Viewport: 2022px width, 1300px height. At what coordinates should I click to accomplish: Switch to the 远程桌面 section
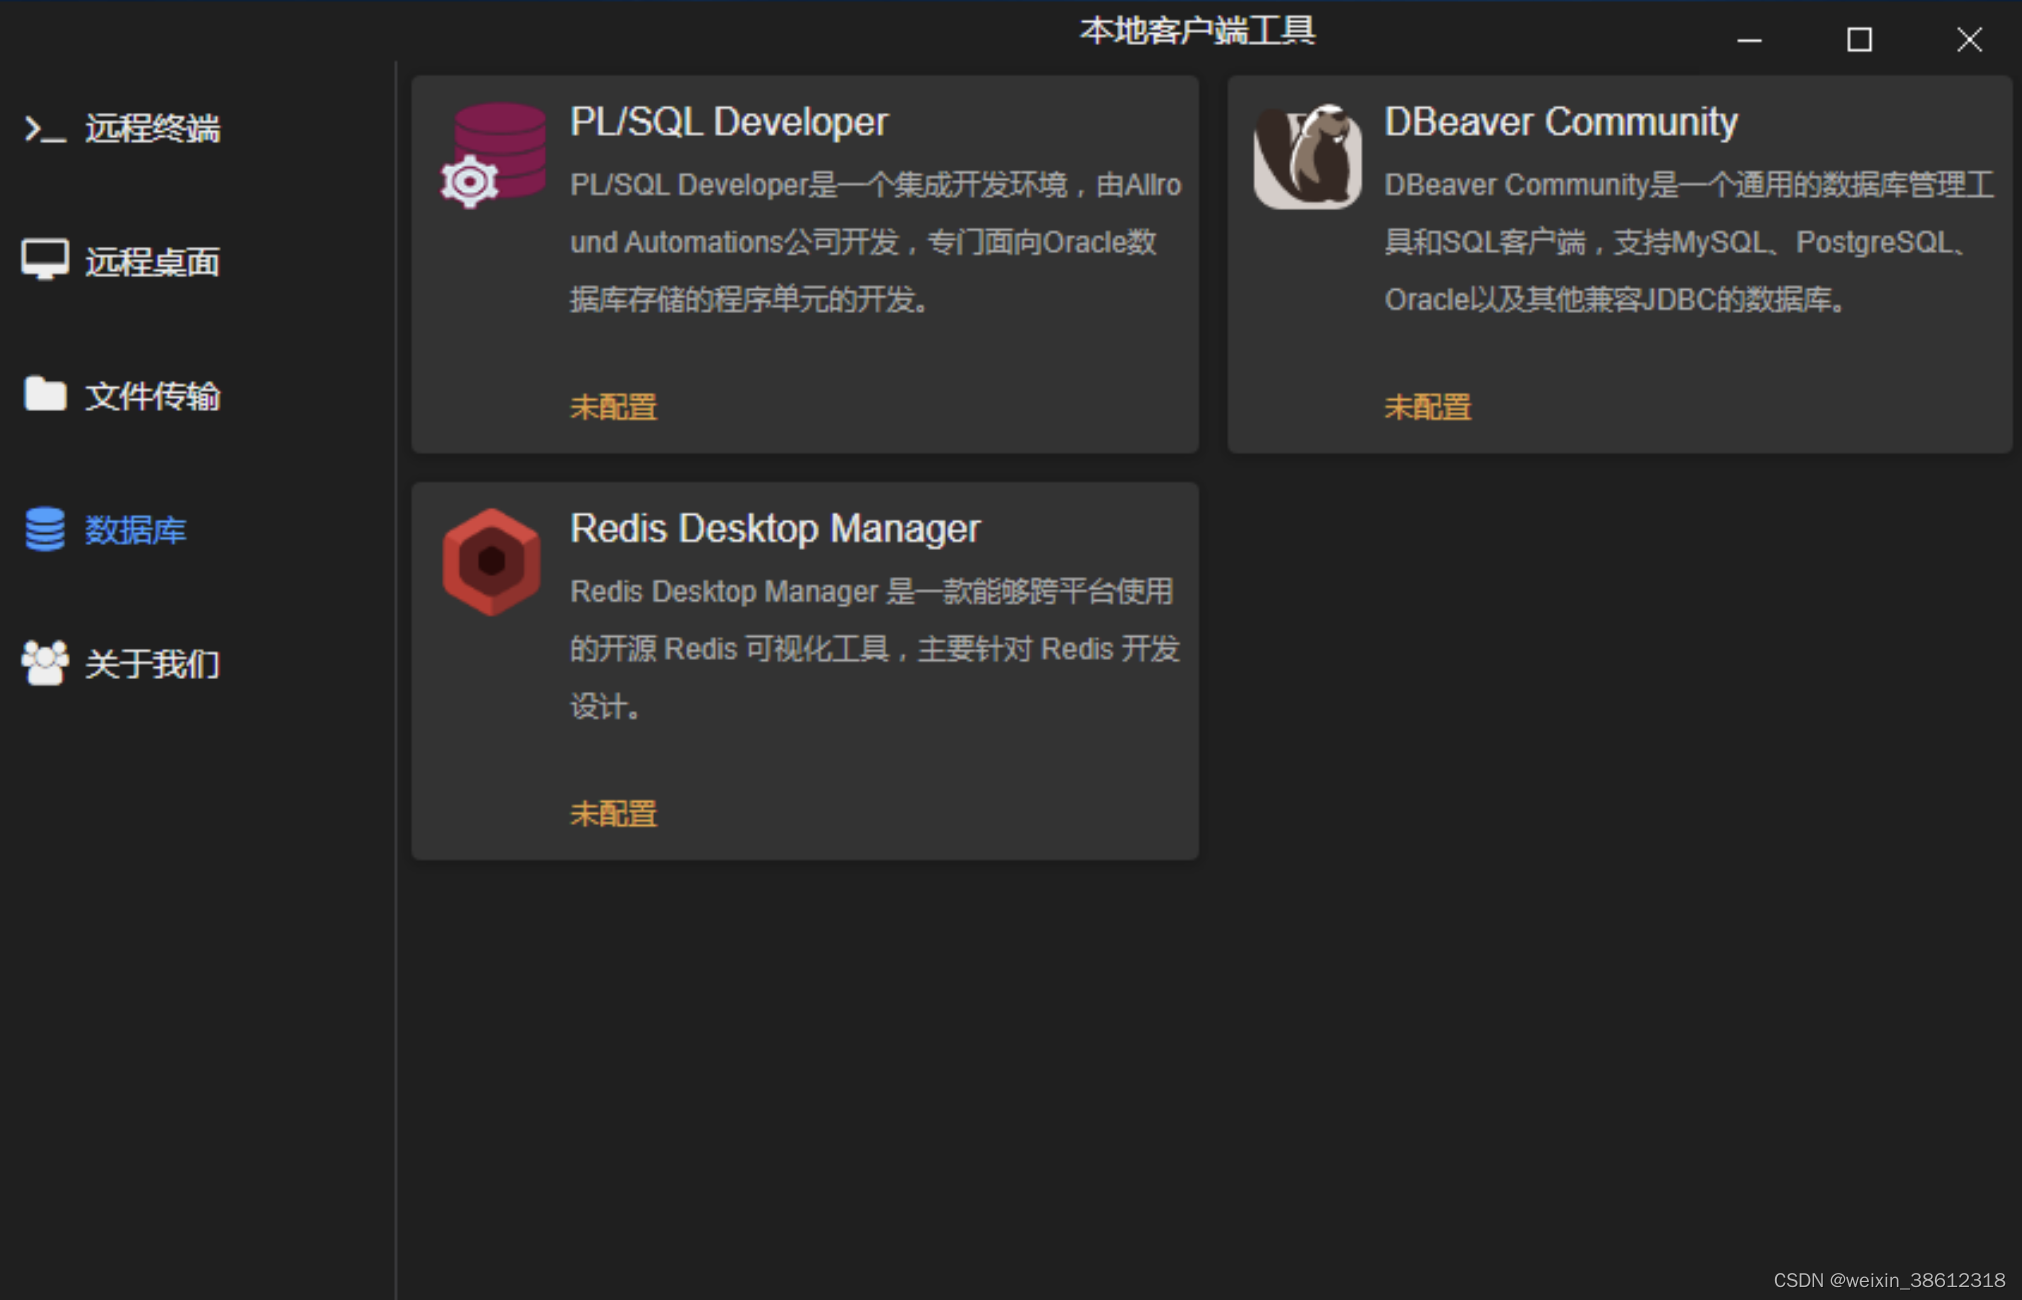[152, 262]
